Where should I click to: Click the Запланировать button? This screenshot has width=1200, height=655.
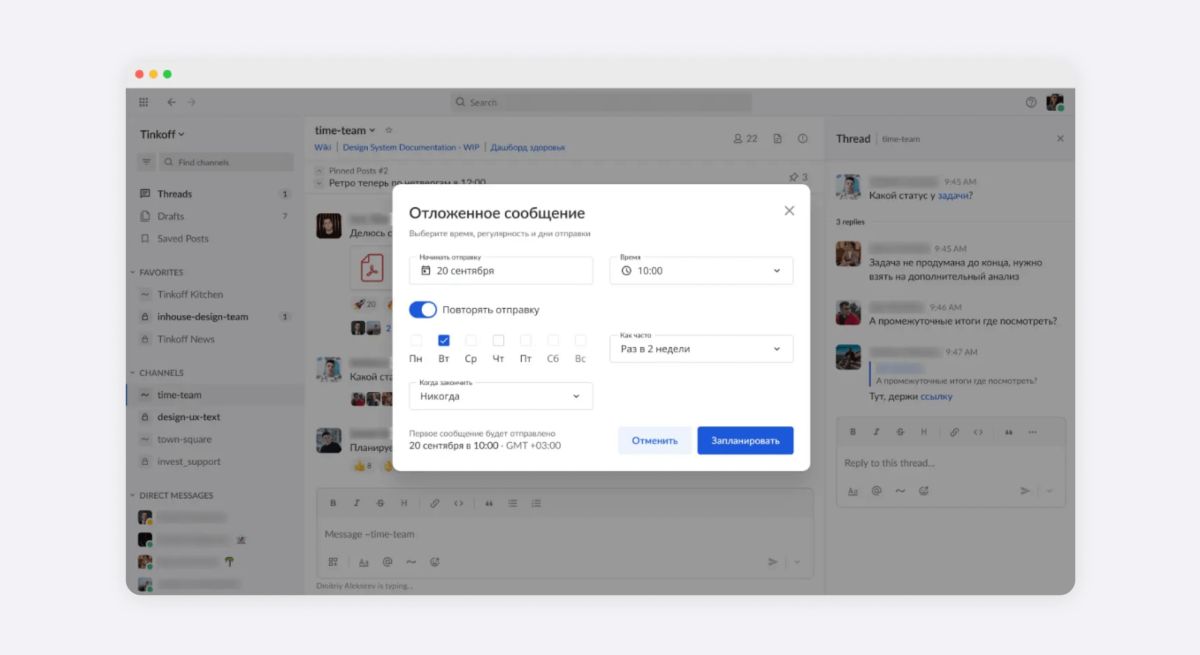(x=745, y=440)
